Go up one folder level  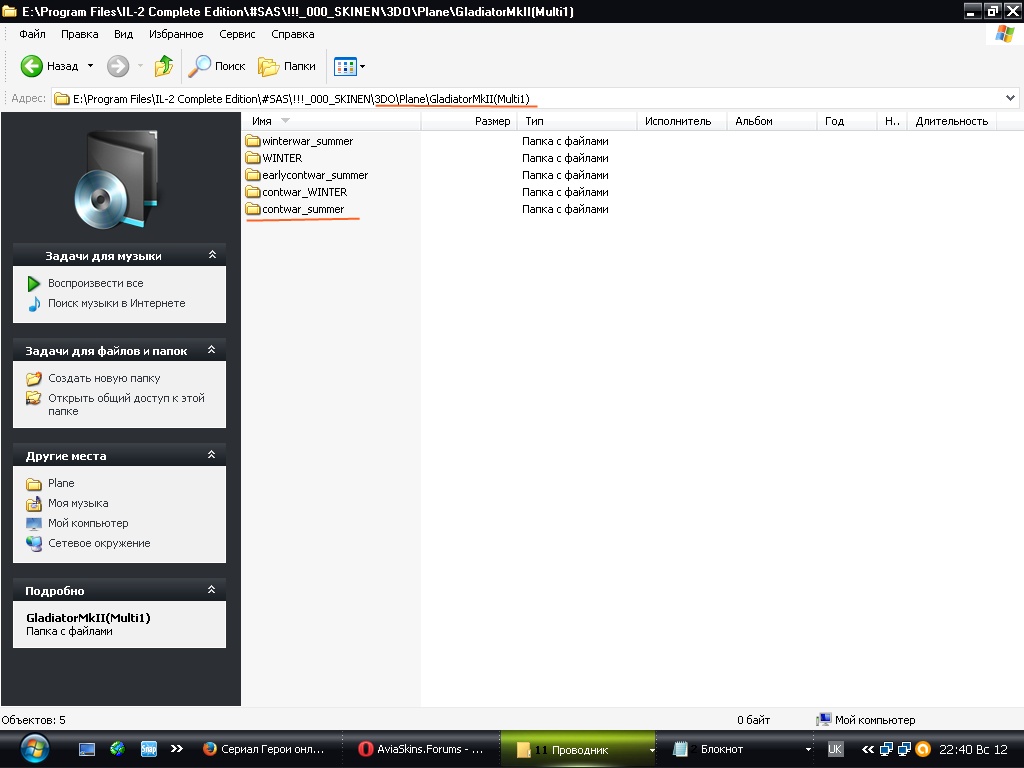[163, 66]
